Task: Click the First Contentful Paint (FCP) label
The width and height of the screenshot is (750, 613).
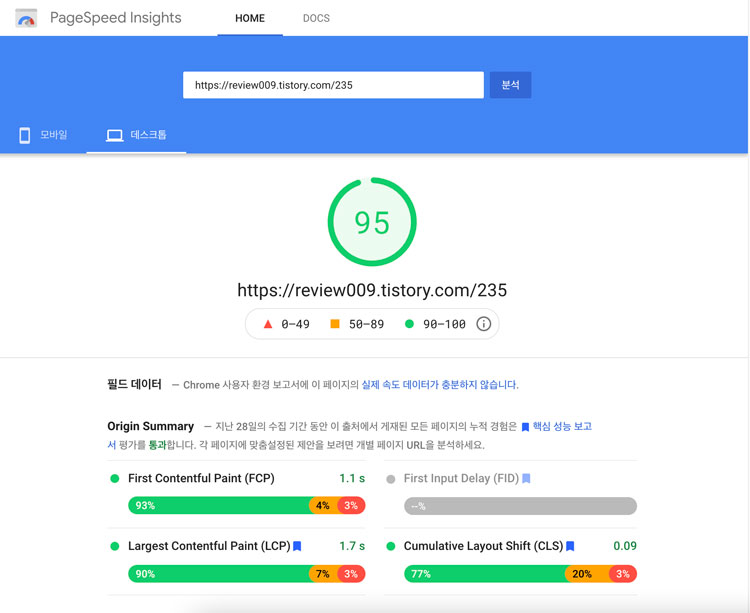Action: (x=201, y=479)
